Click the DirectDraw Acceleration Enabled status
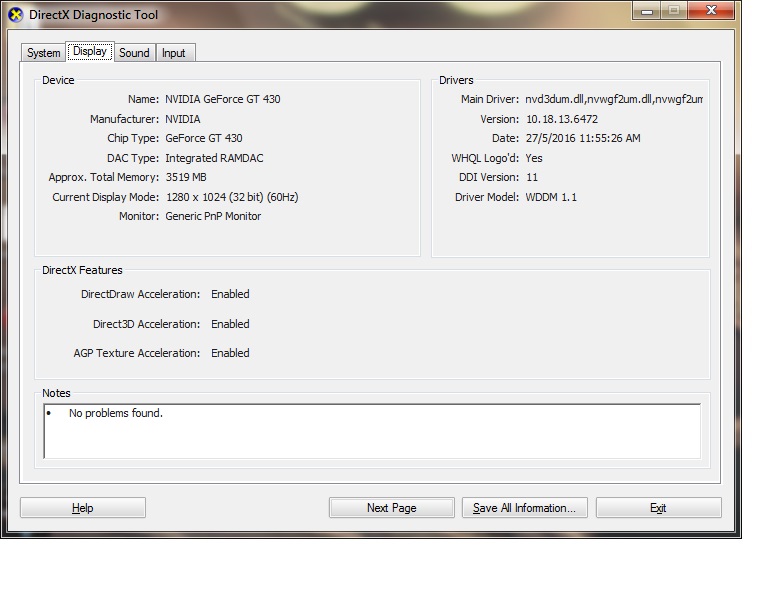The width and height of the screenshot is (768, 614). click(230, 294)
